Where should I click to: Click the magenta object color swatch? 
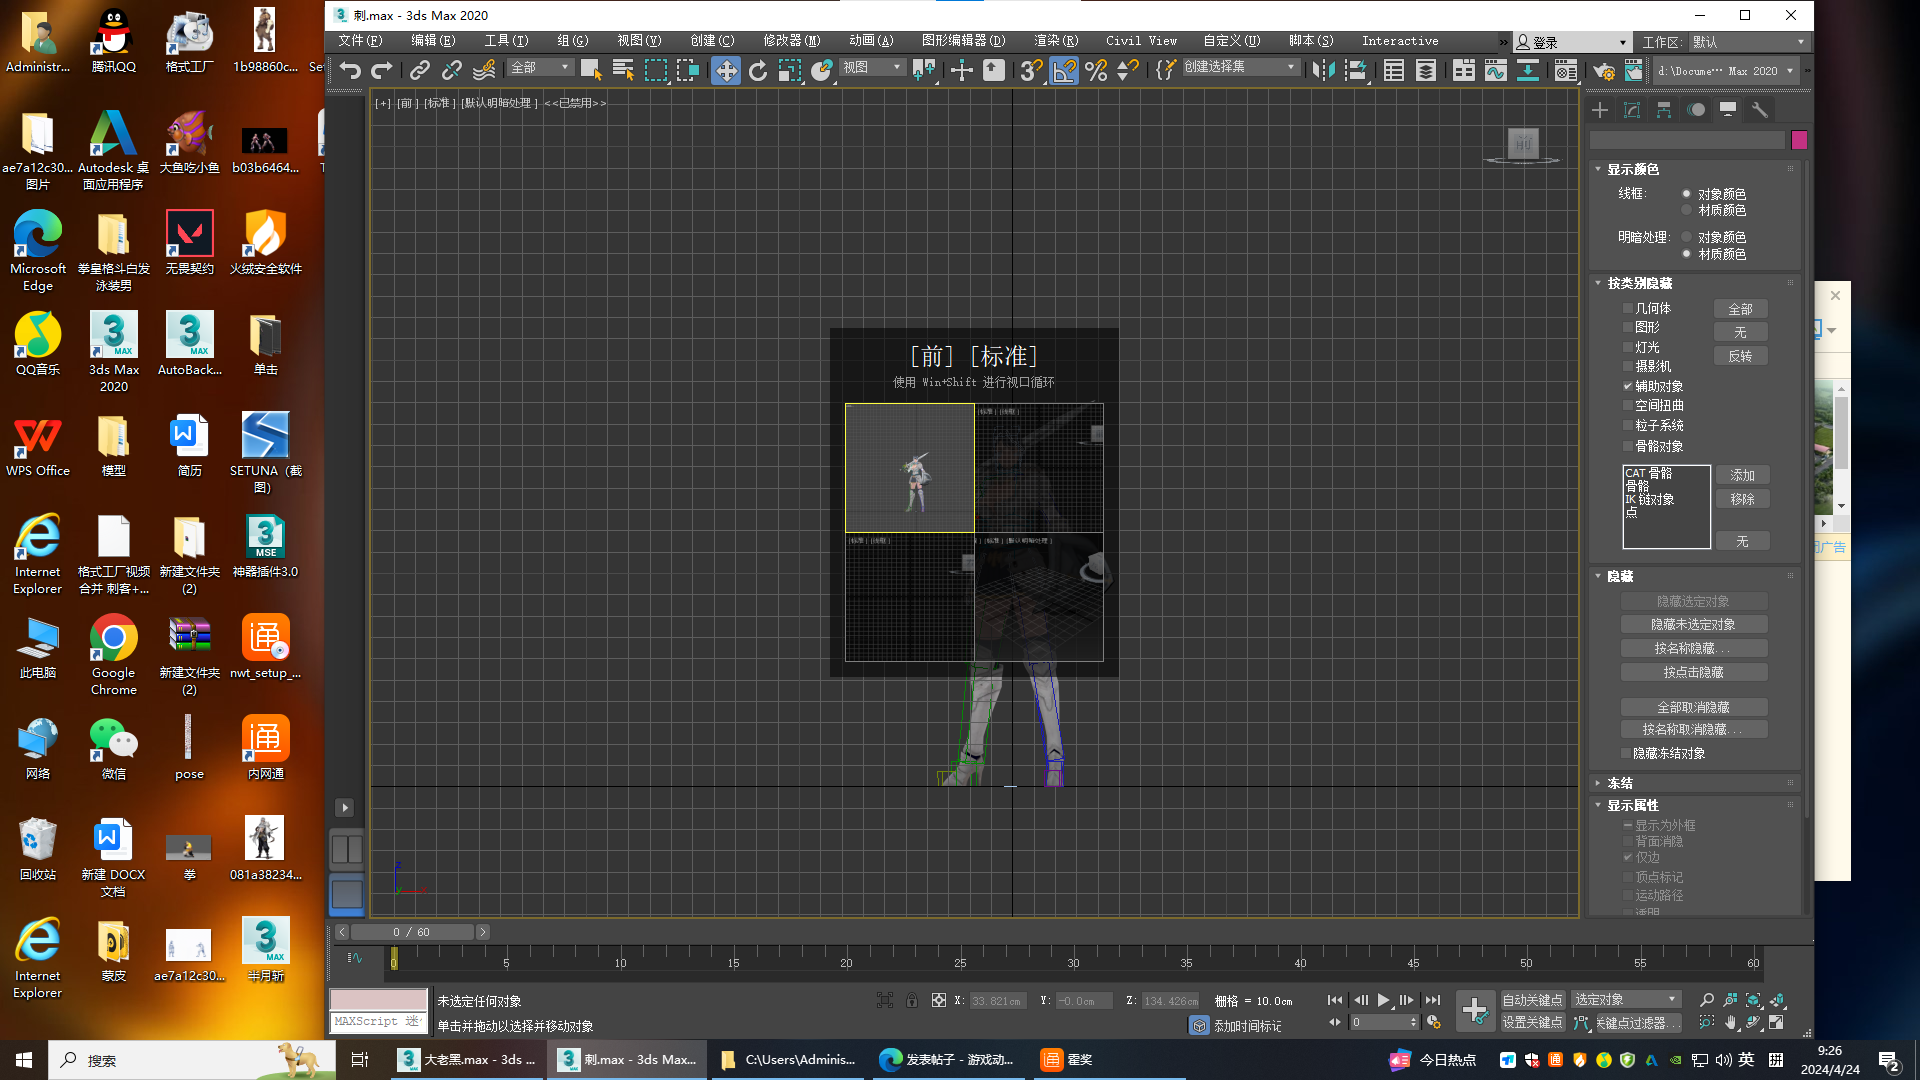coord(1799,140)
